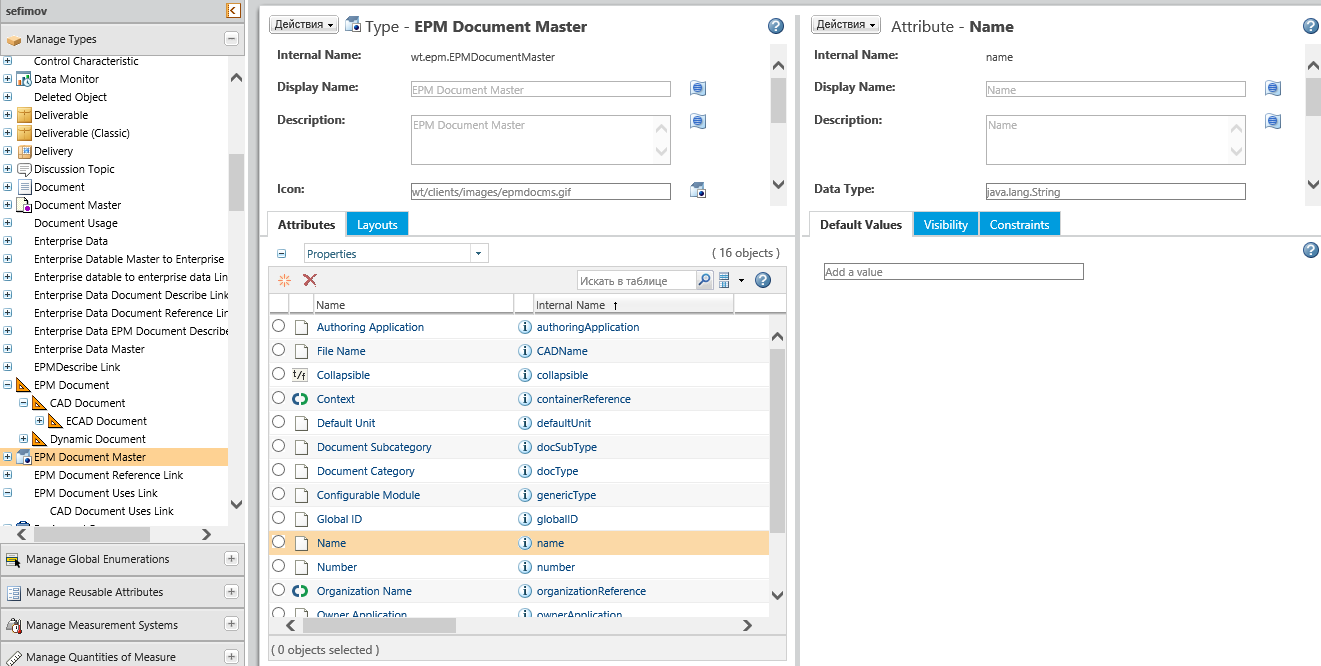The image size is (1321, 666).
Task: Open localization for Attribute Display Name
Action: pos(1273,89)
